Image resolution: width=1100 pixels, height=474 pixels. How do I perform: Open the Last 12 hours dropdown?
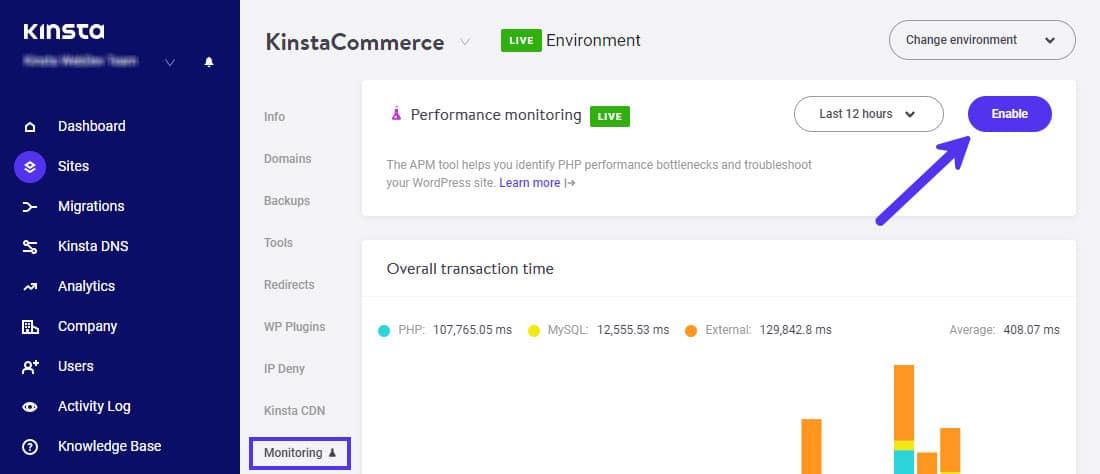(868, 114)
